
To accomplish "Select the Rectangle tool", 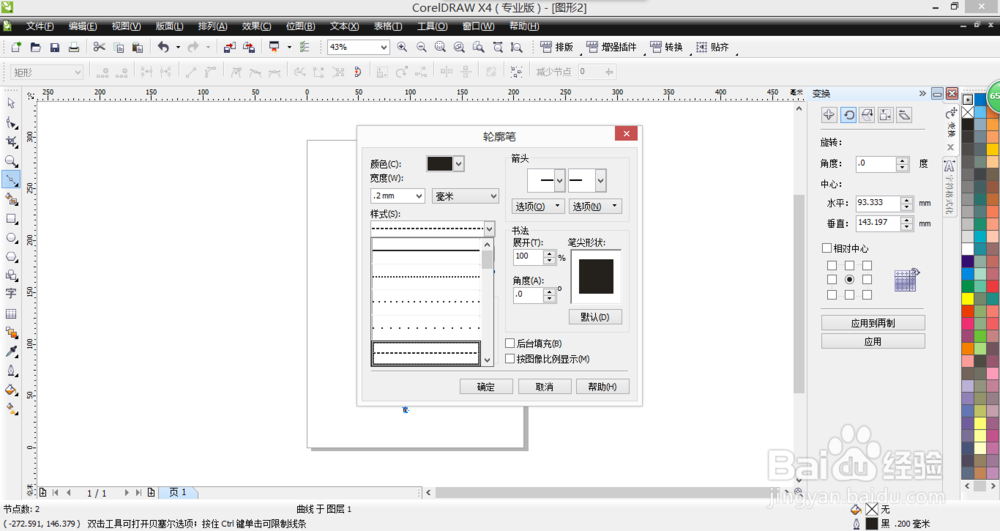I will [11, 219].
